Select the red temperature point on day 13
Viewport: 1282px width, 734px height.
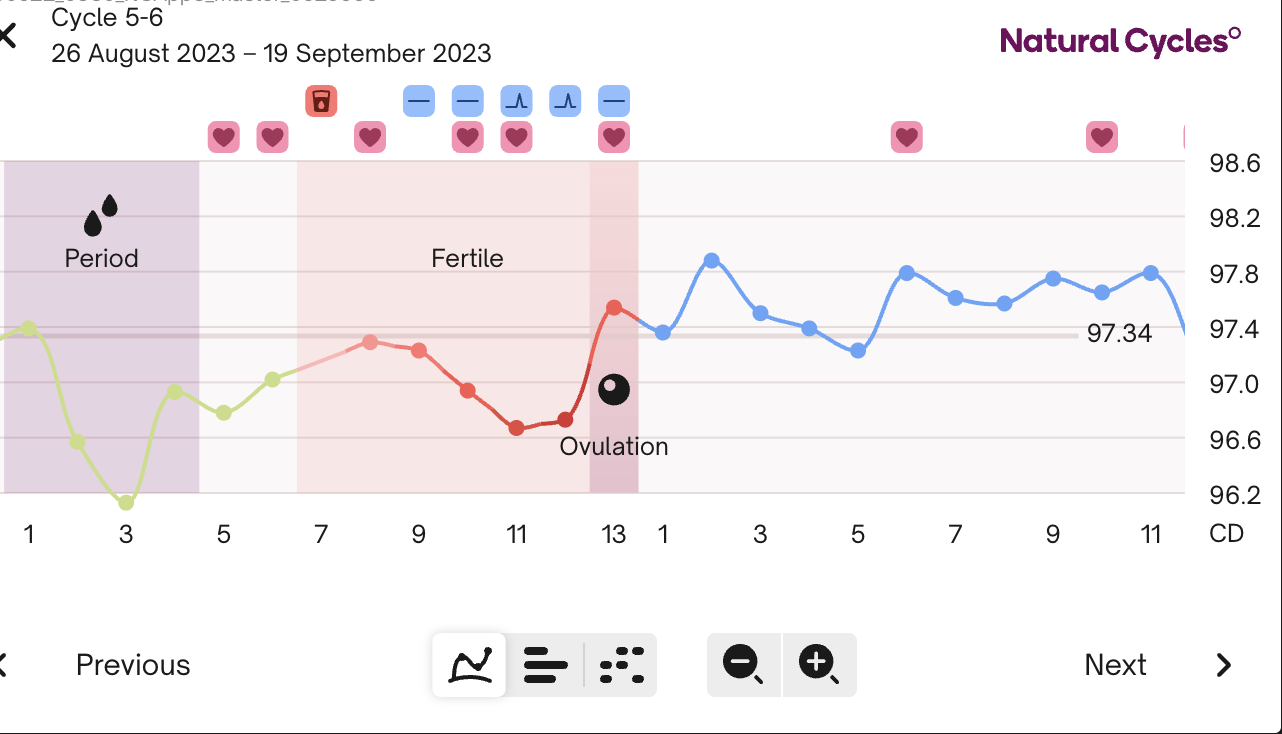(614, 308)
